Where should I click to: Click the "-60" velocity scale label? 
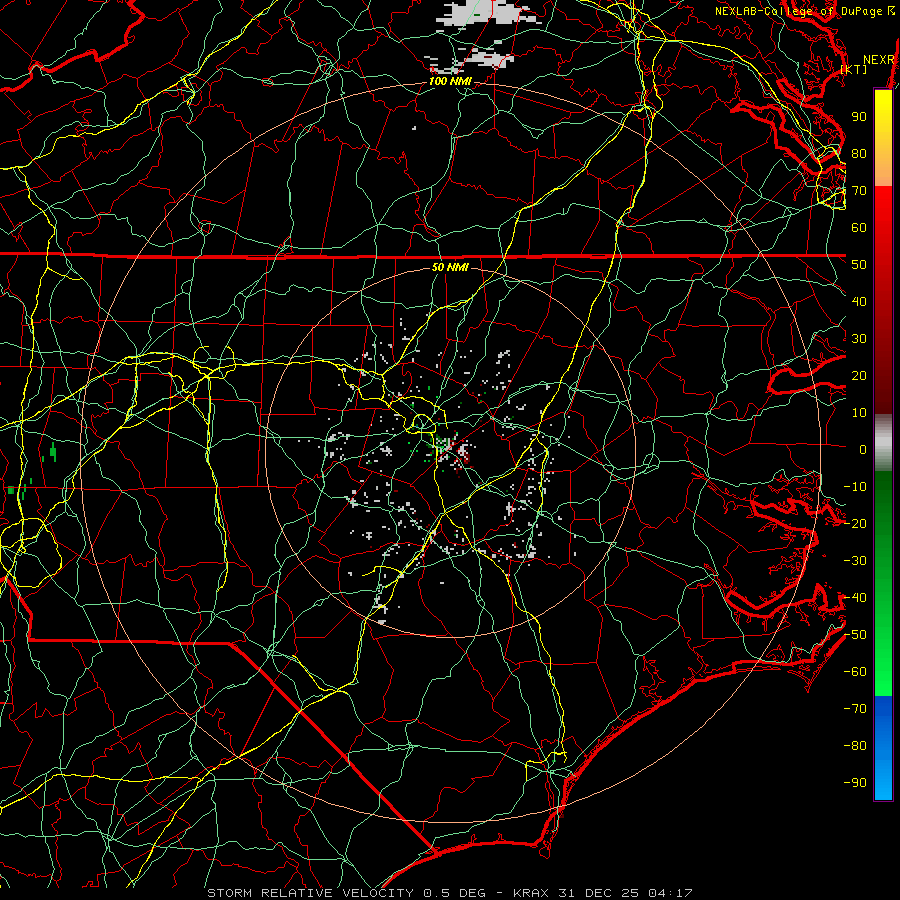(x=855, y=672)
